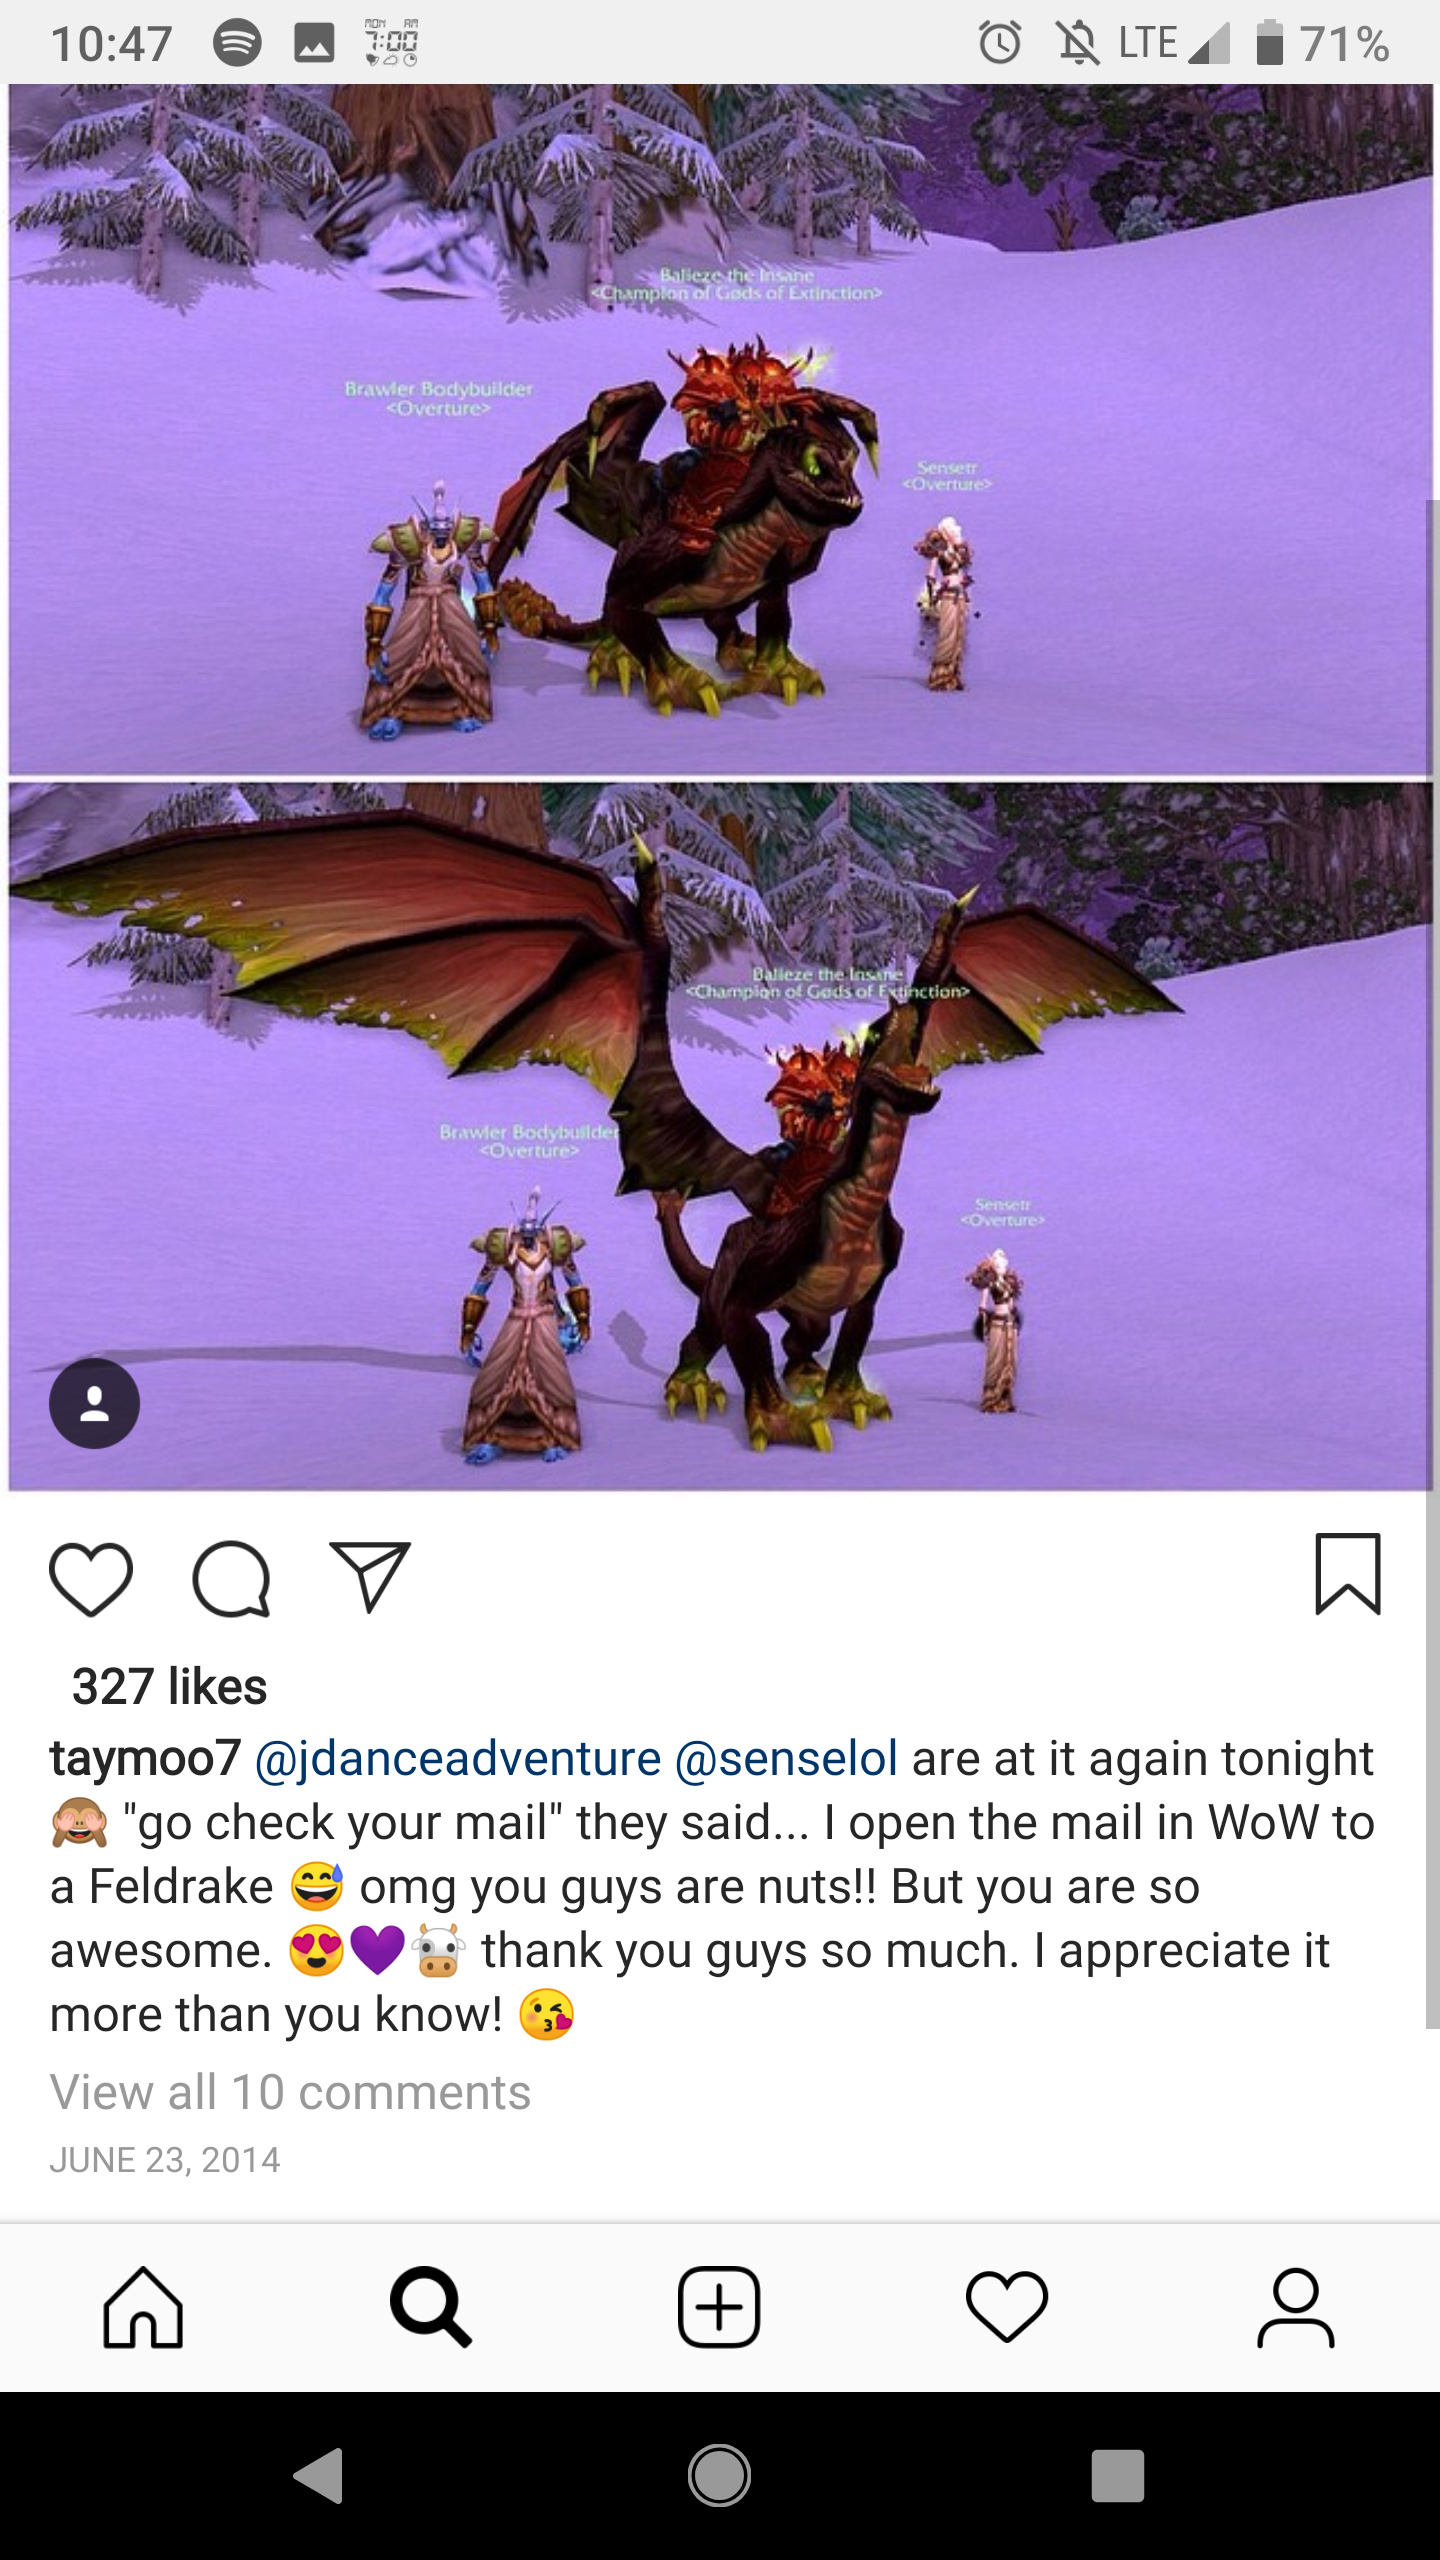Like the post with heart icon
Image resolution: width=1440 pixels, height=2560 pixels.
tap(91, 1579)
